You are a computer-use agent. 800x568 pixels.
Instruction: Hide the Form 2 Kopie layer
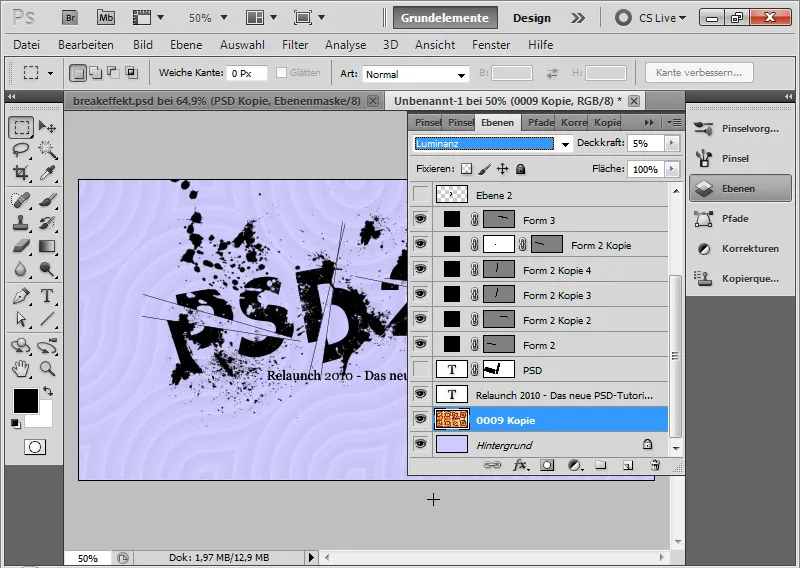(x=420, y=244)
